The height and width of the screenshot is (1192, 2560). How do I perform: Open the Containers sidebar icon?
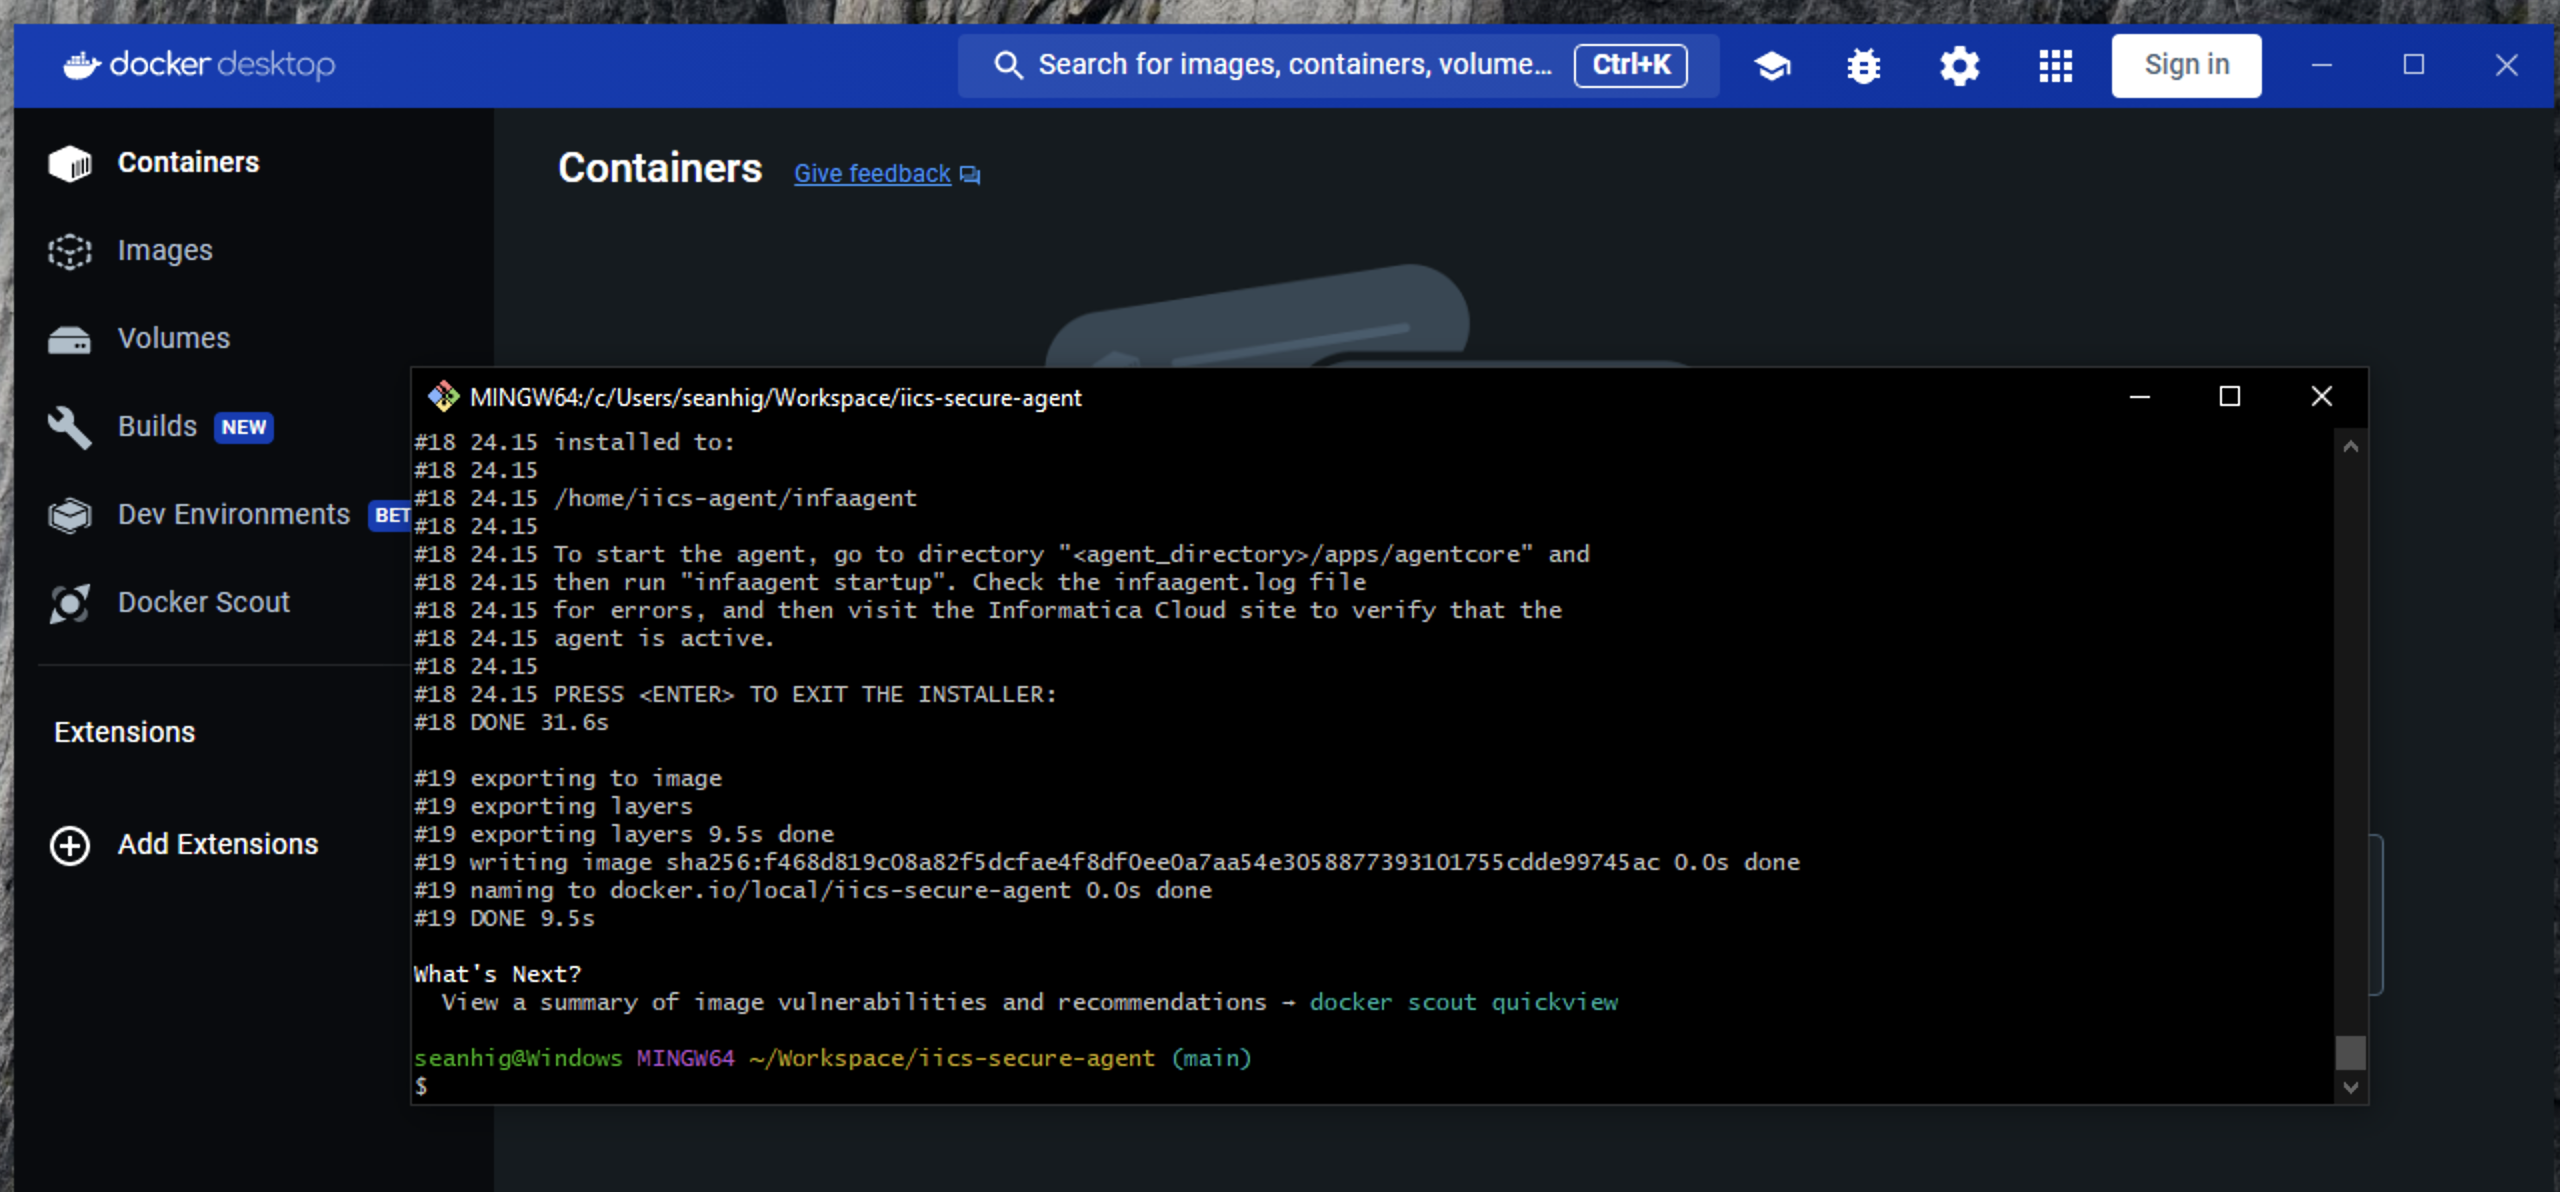point(70,163)
